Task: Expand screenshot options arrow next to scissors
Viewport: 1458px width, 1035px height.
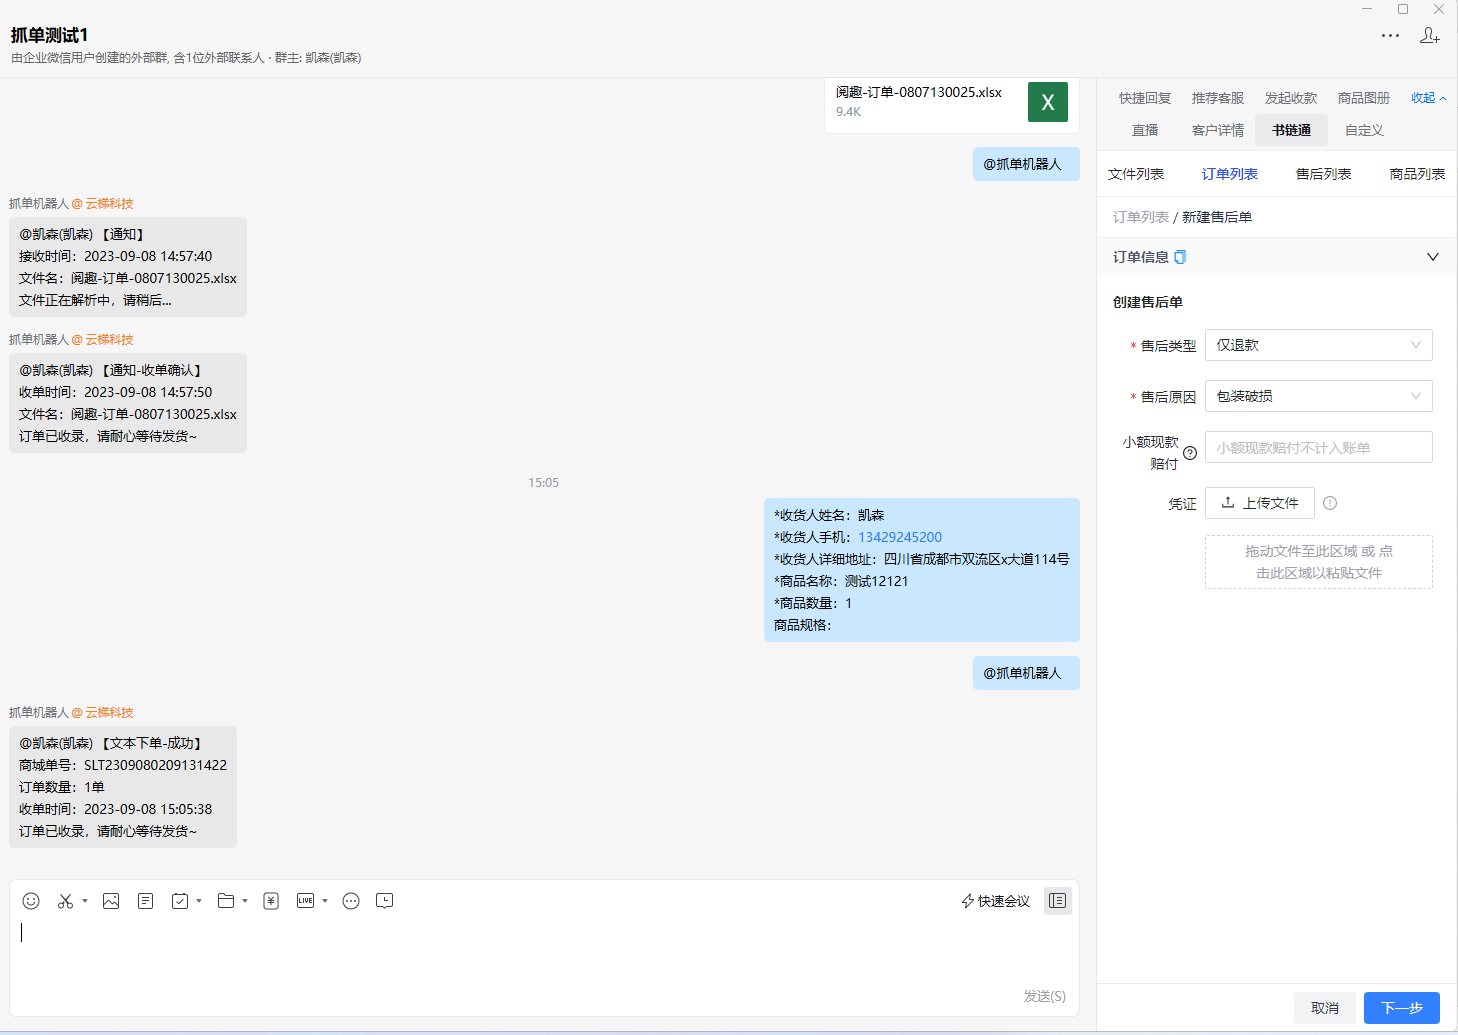Action: tap(85, 901)
